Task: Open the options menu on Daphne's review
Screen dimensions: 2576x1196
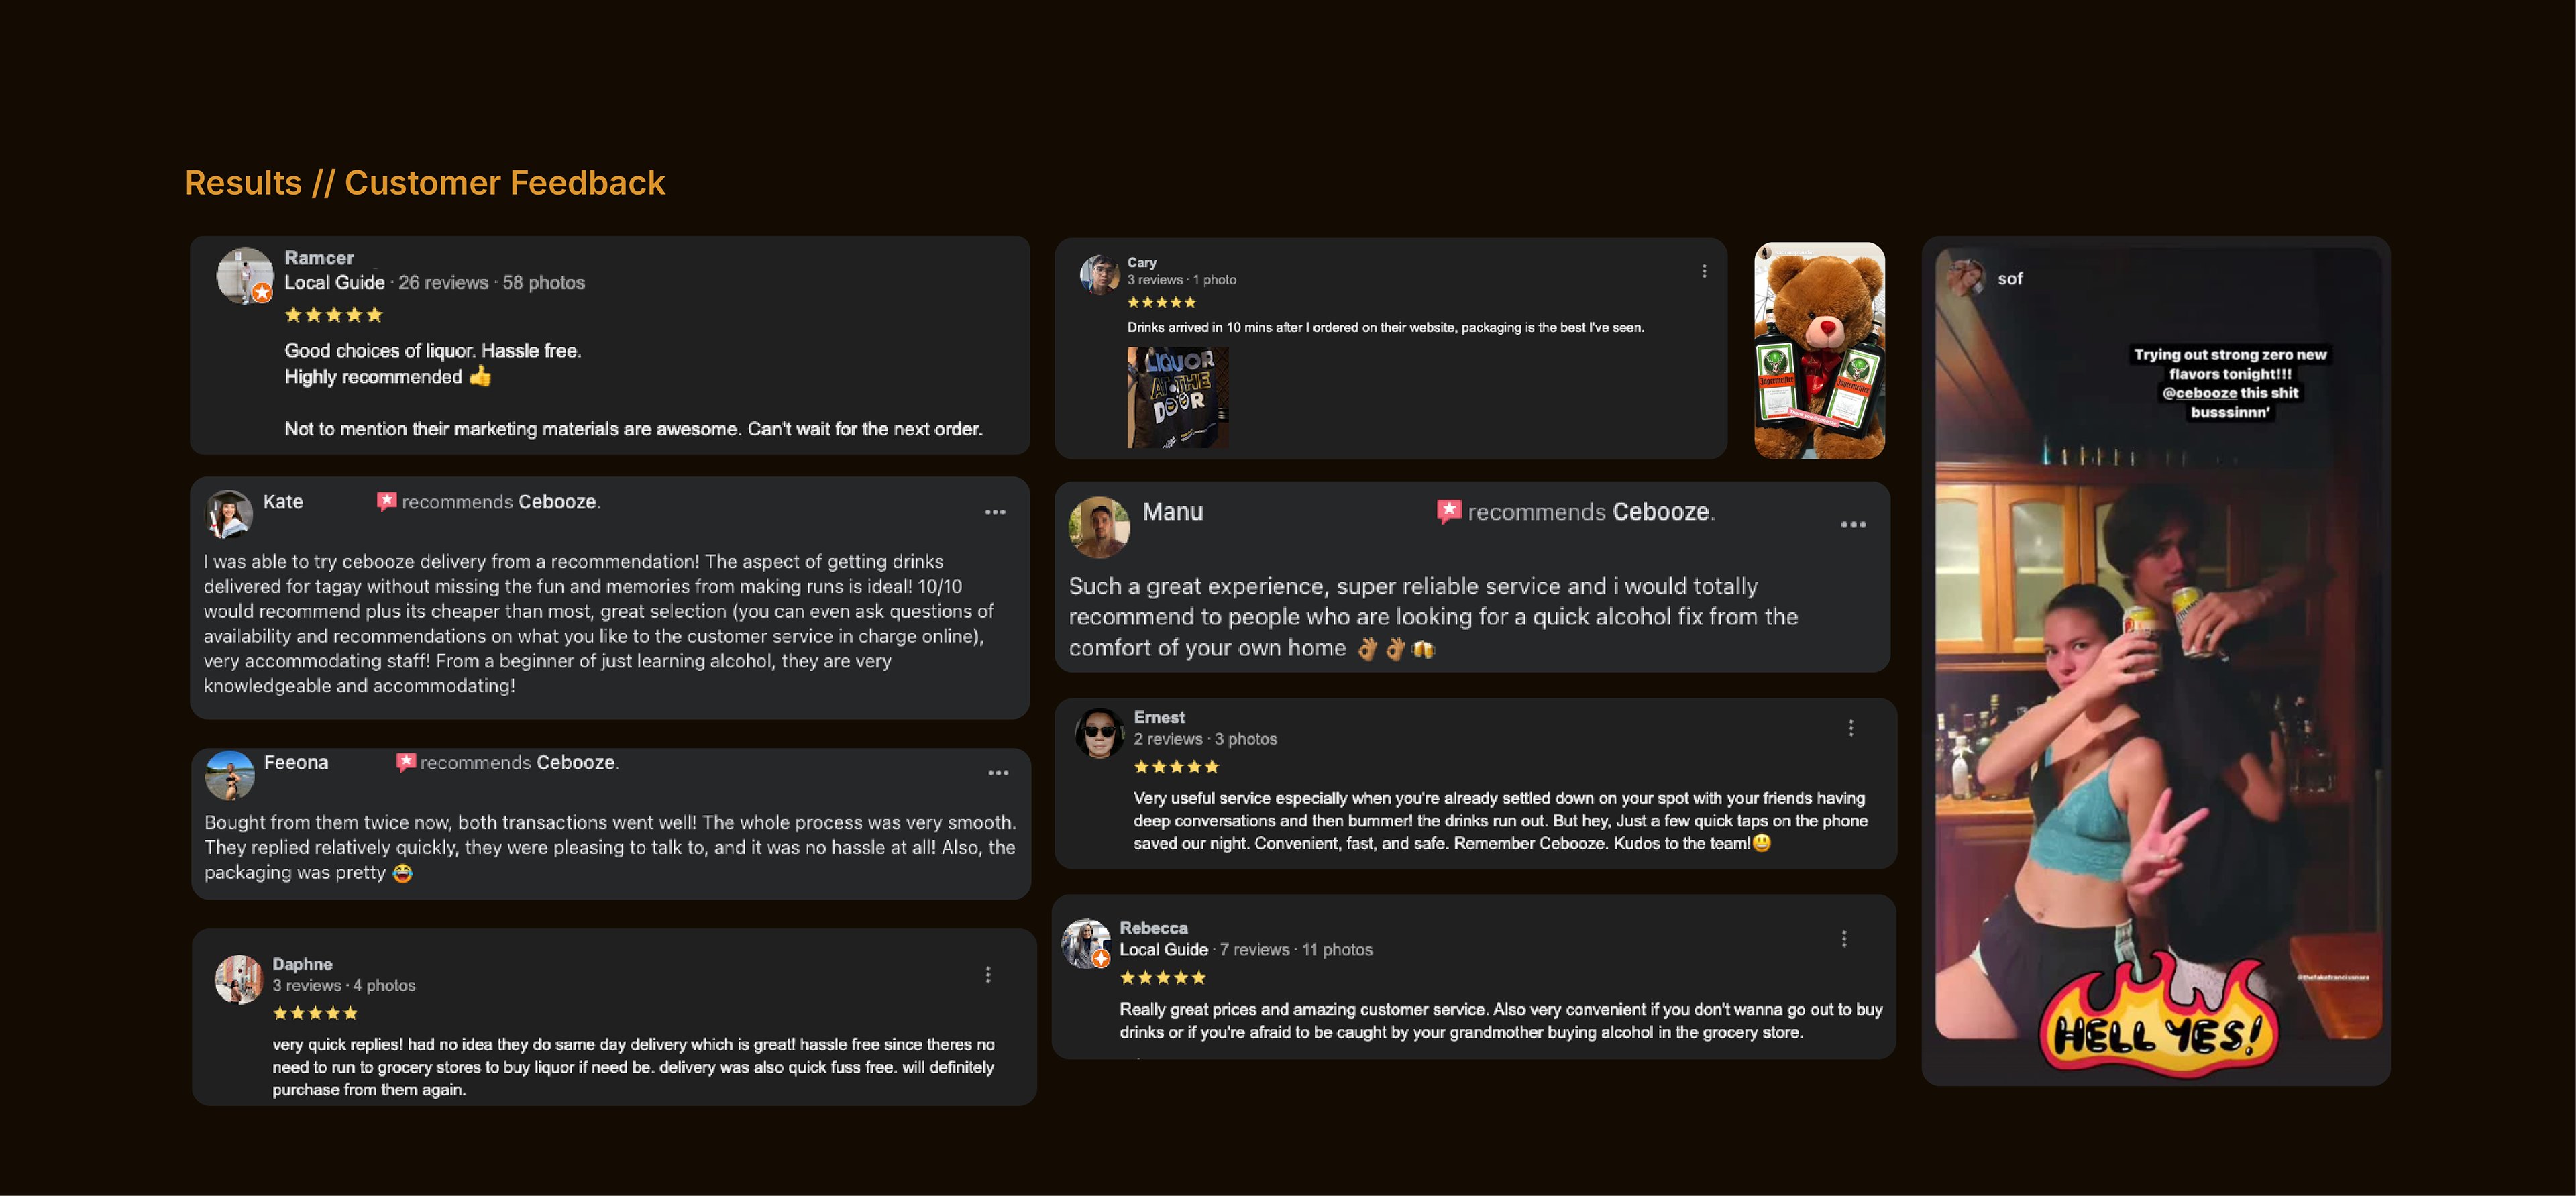Action: click(x=988, y=975)
